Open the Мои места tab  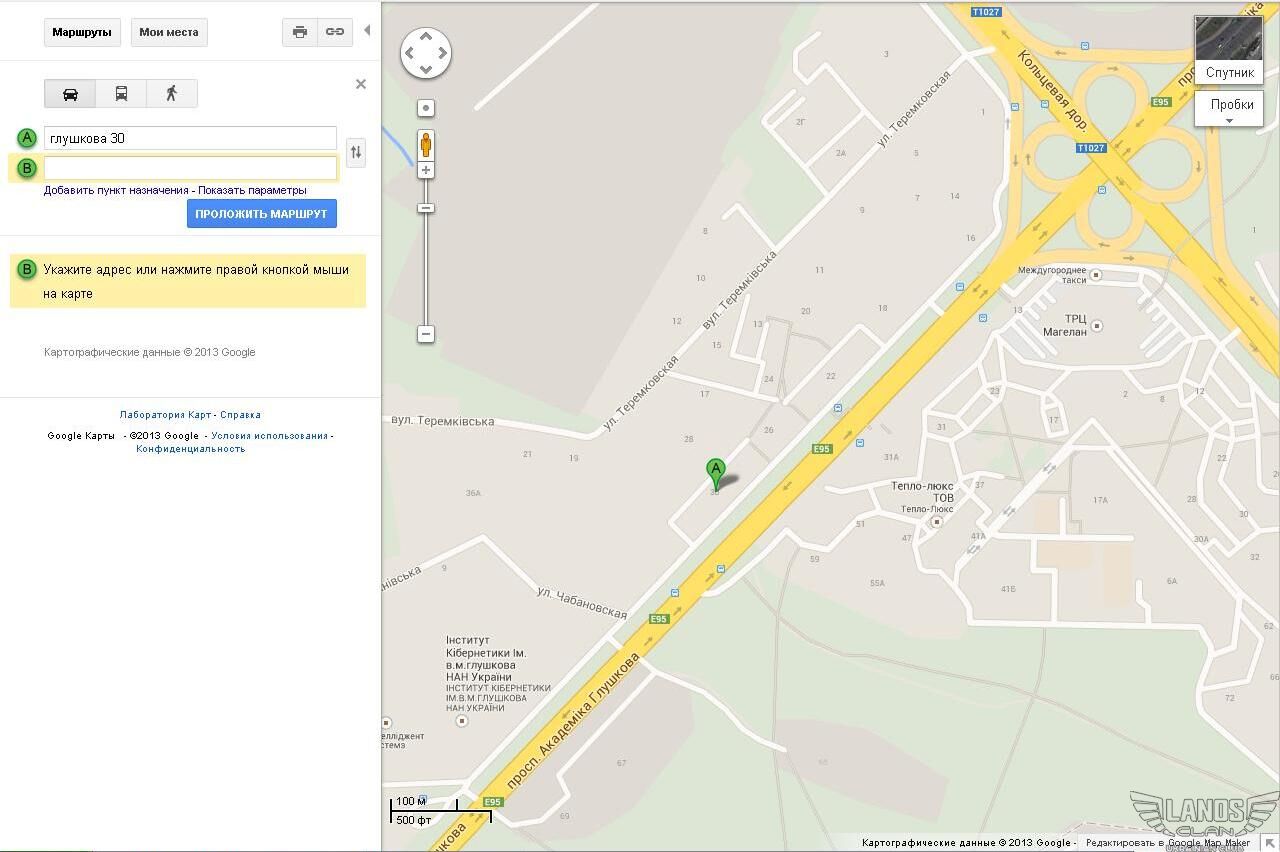click(x=168, y=32)
